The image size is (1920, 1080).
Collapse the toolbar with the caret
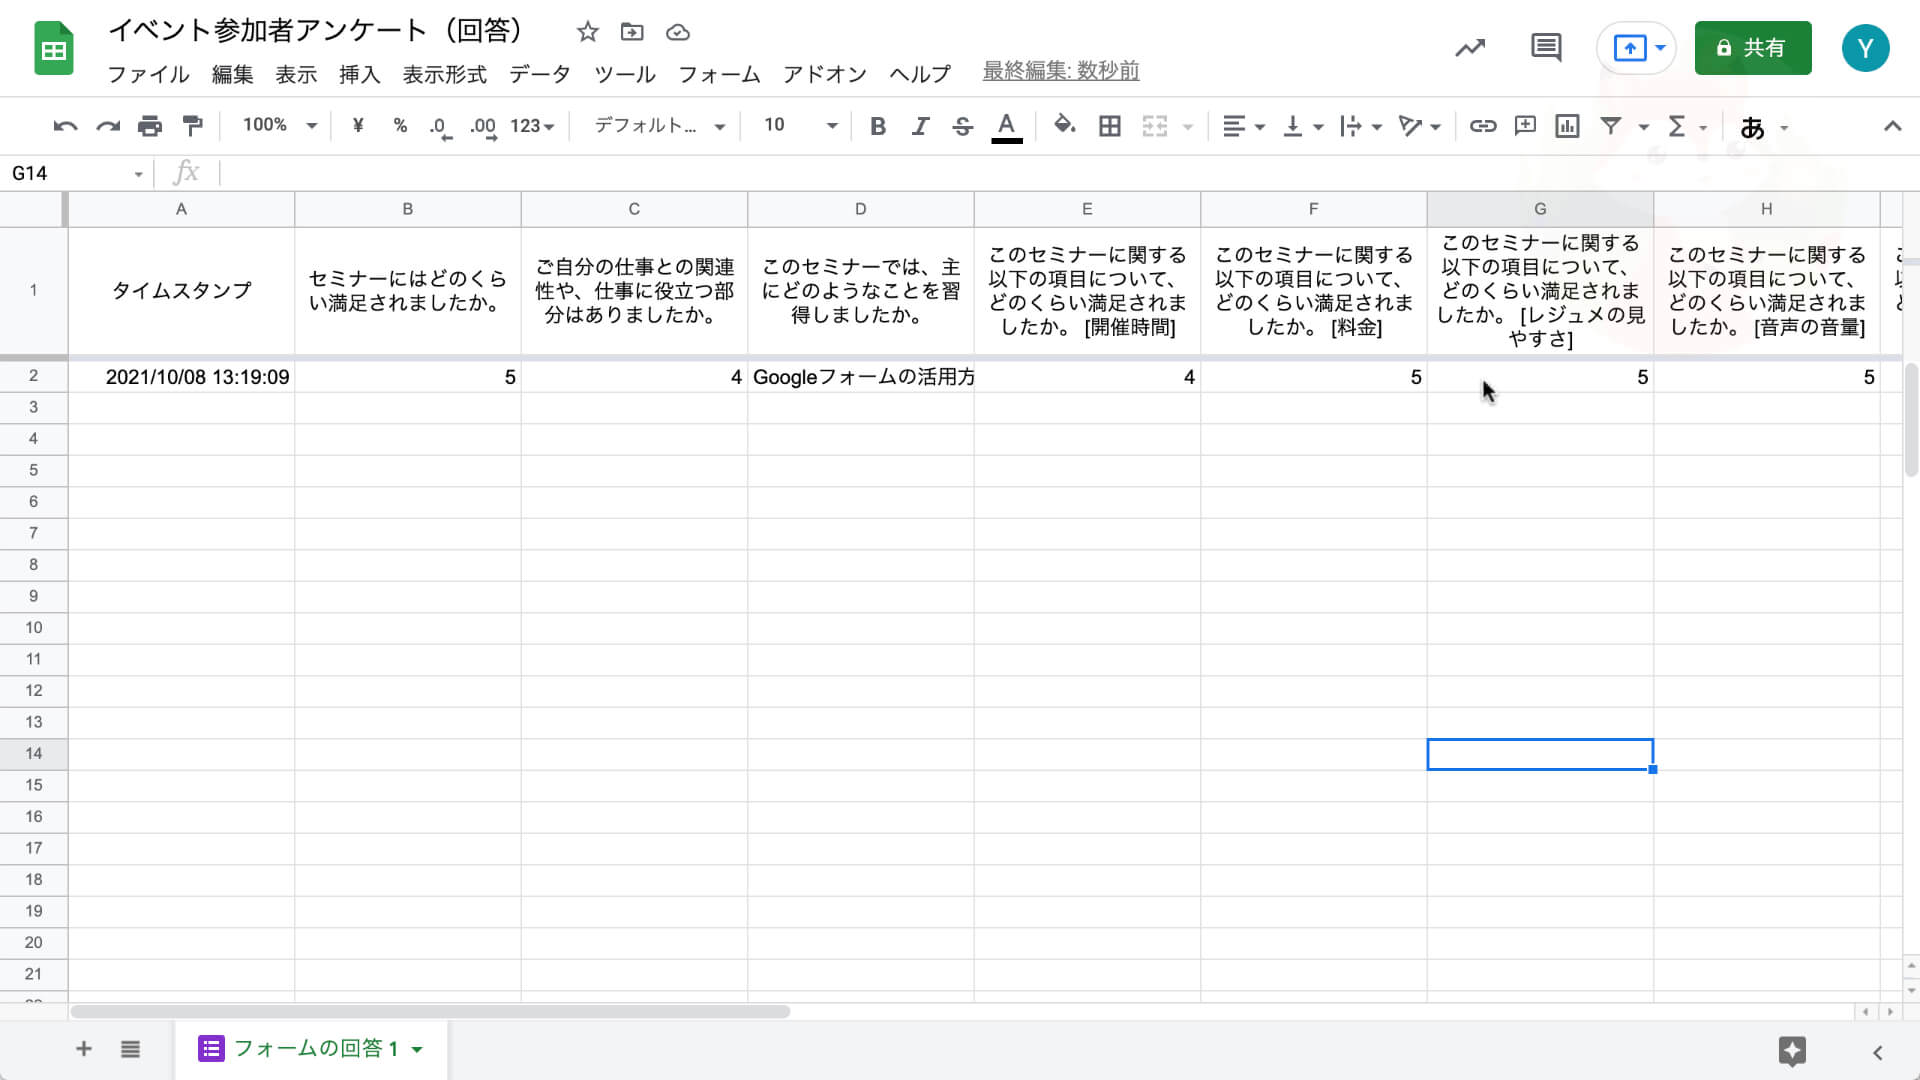[1892, 126]
